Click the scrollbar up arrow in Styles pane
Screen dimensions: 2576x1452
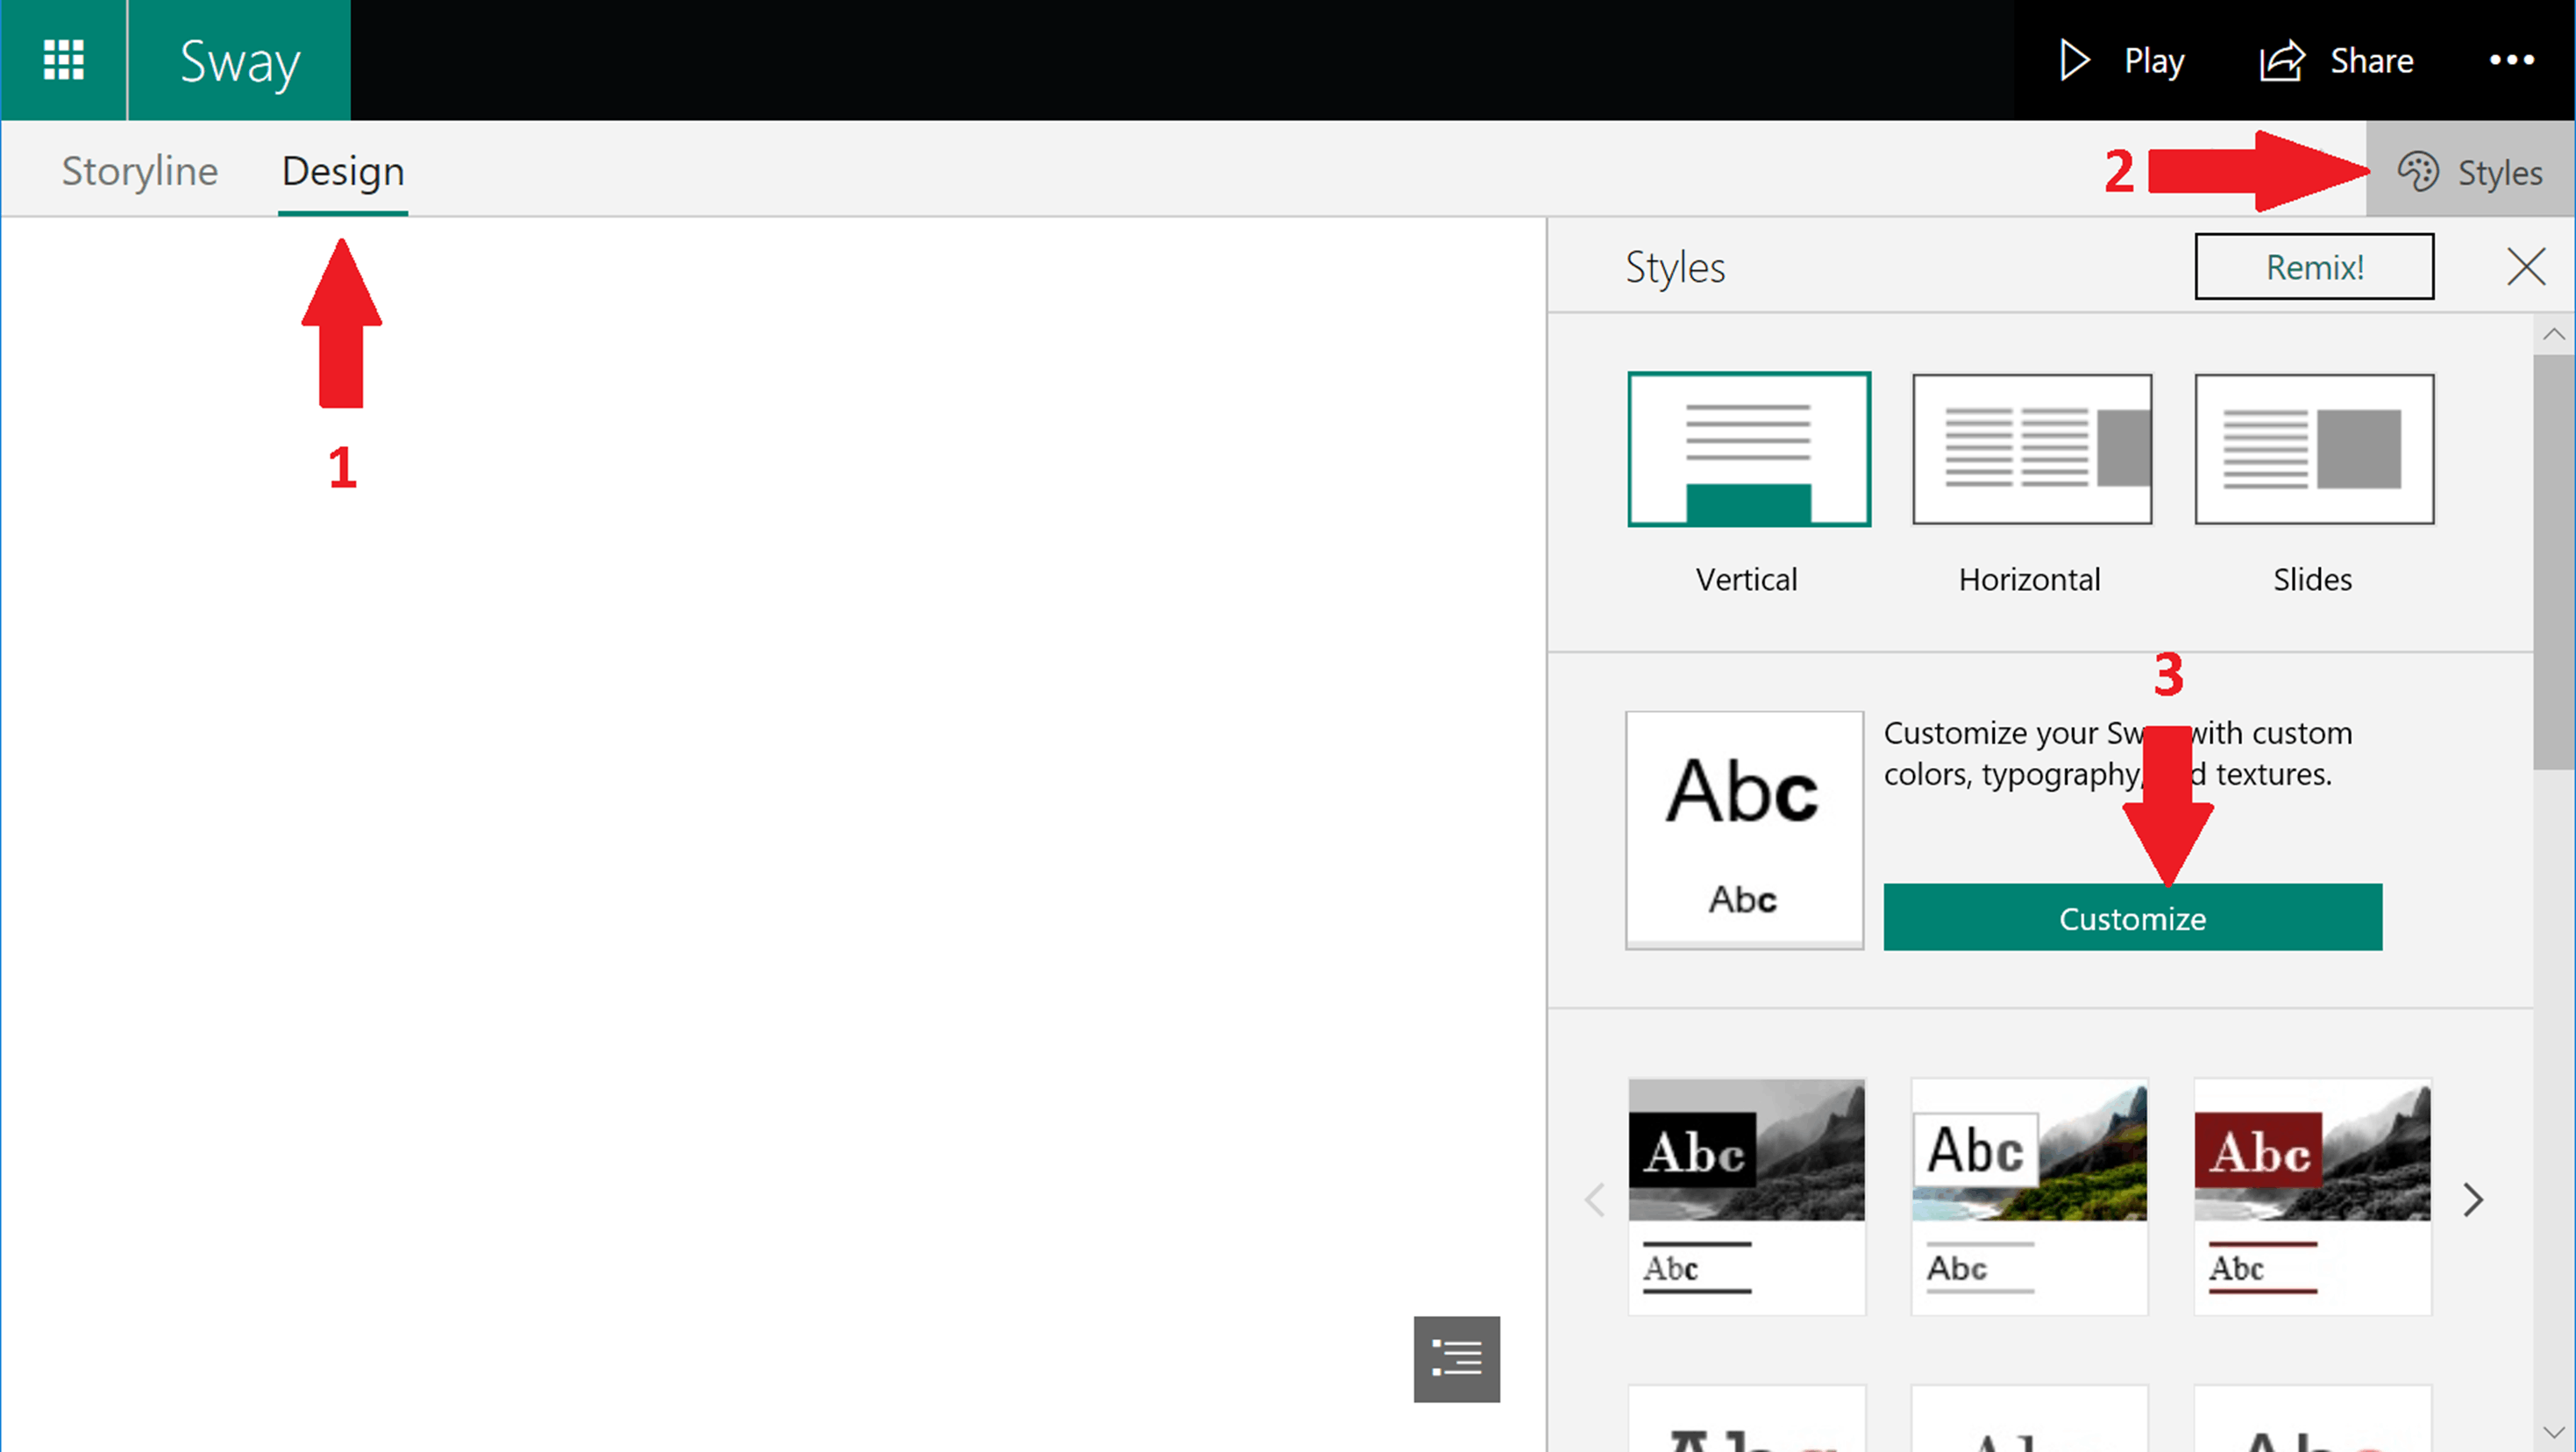[2554, 335]
